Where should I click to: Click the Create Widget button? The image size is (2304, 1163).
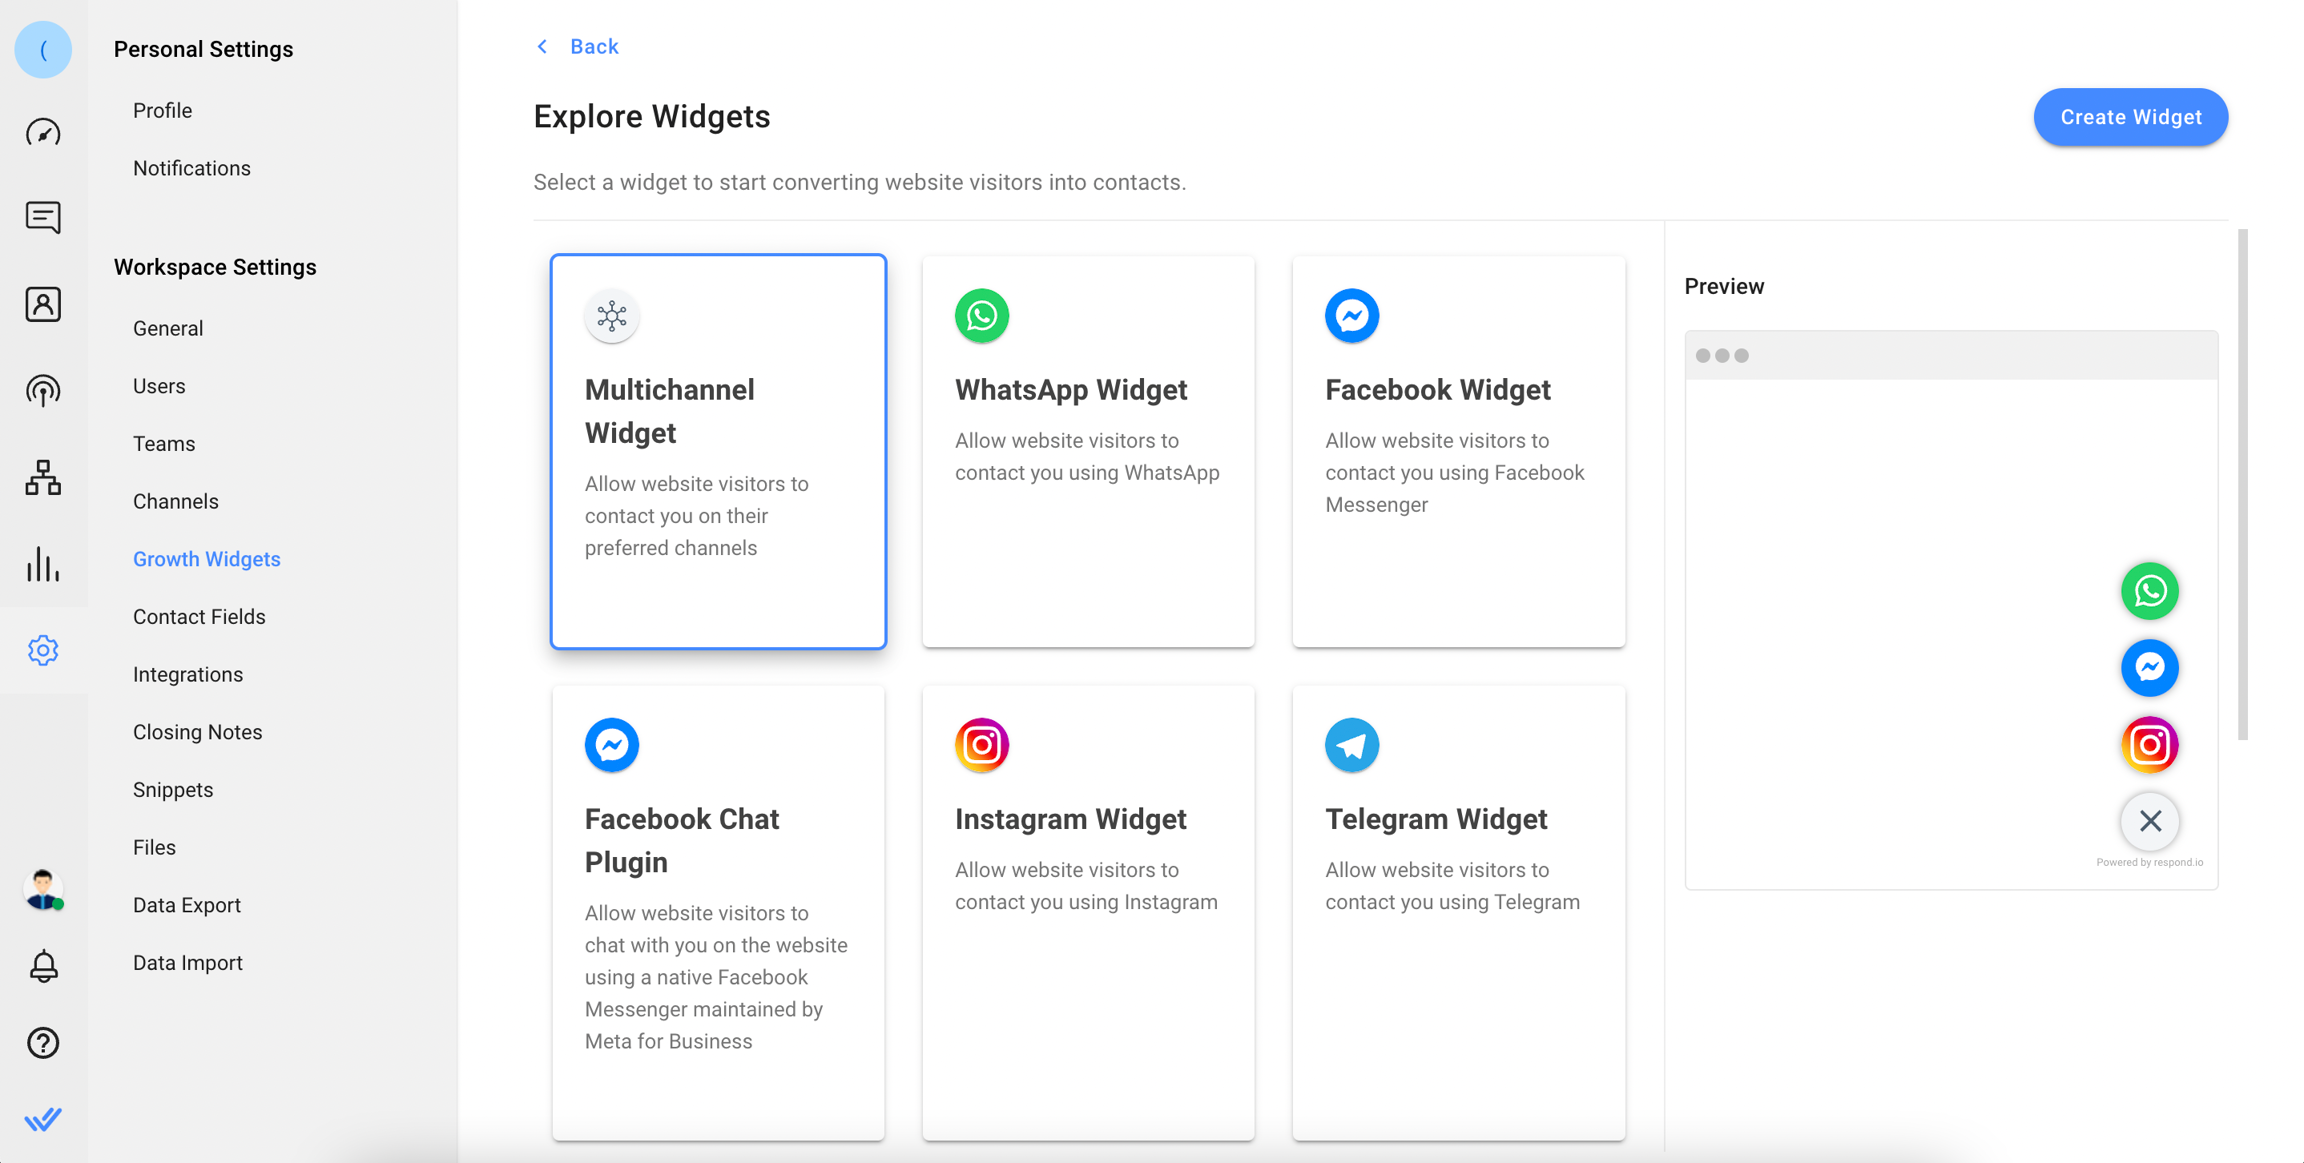(x=2130, y=117)
